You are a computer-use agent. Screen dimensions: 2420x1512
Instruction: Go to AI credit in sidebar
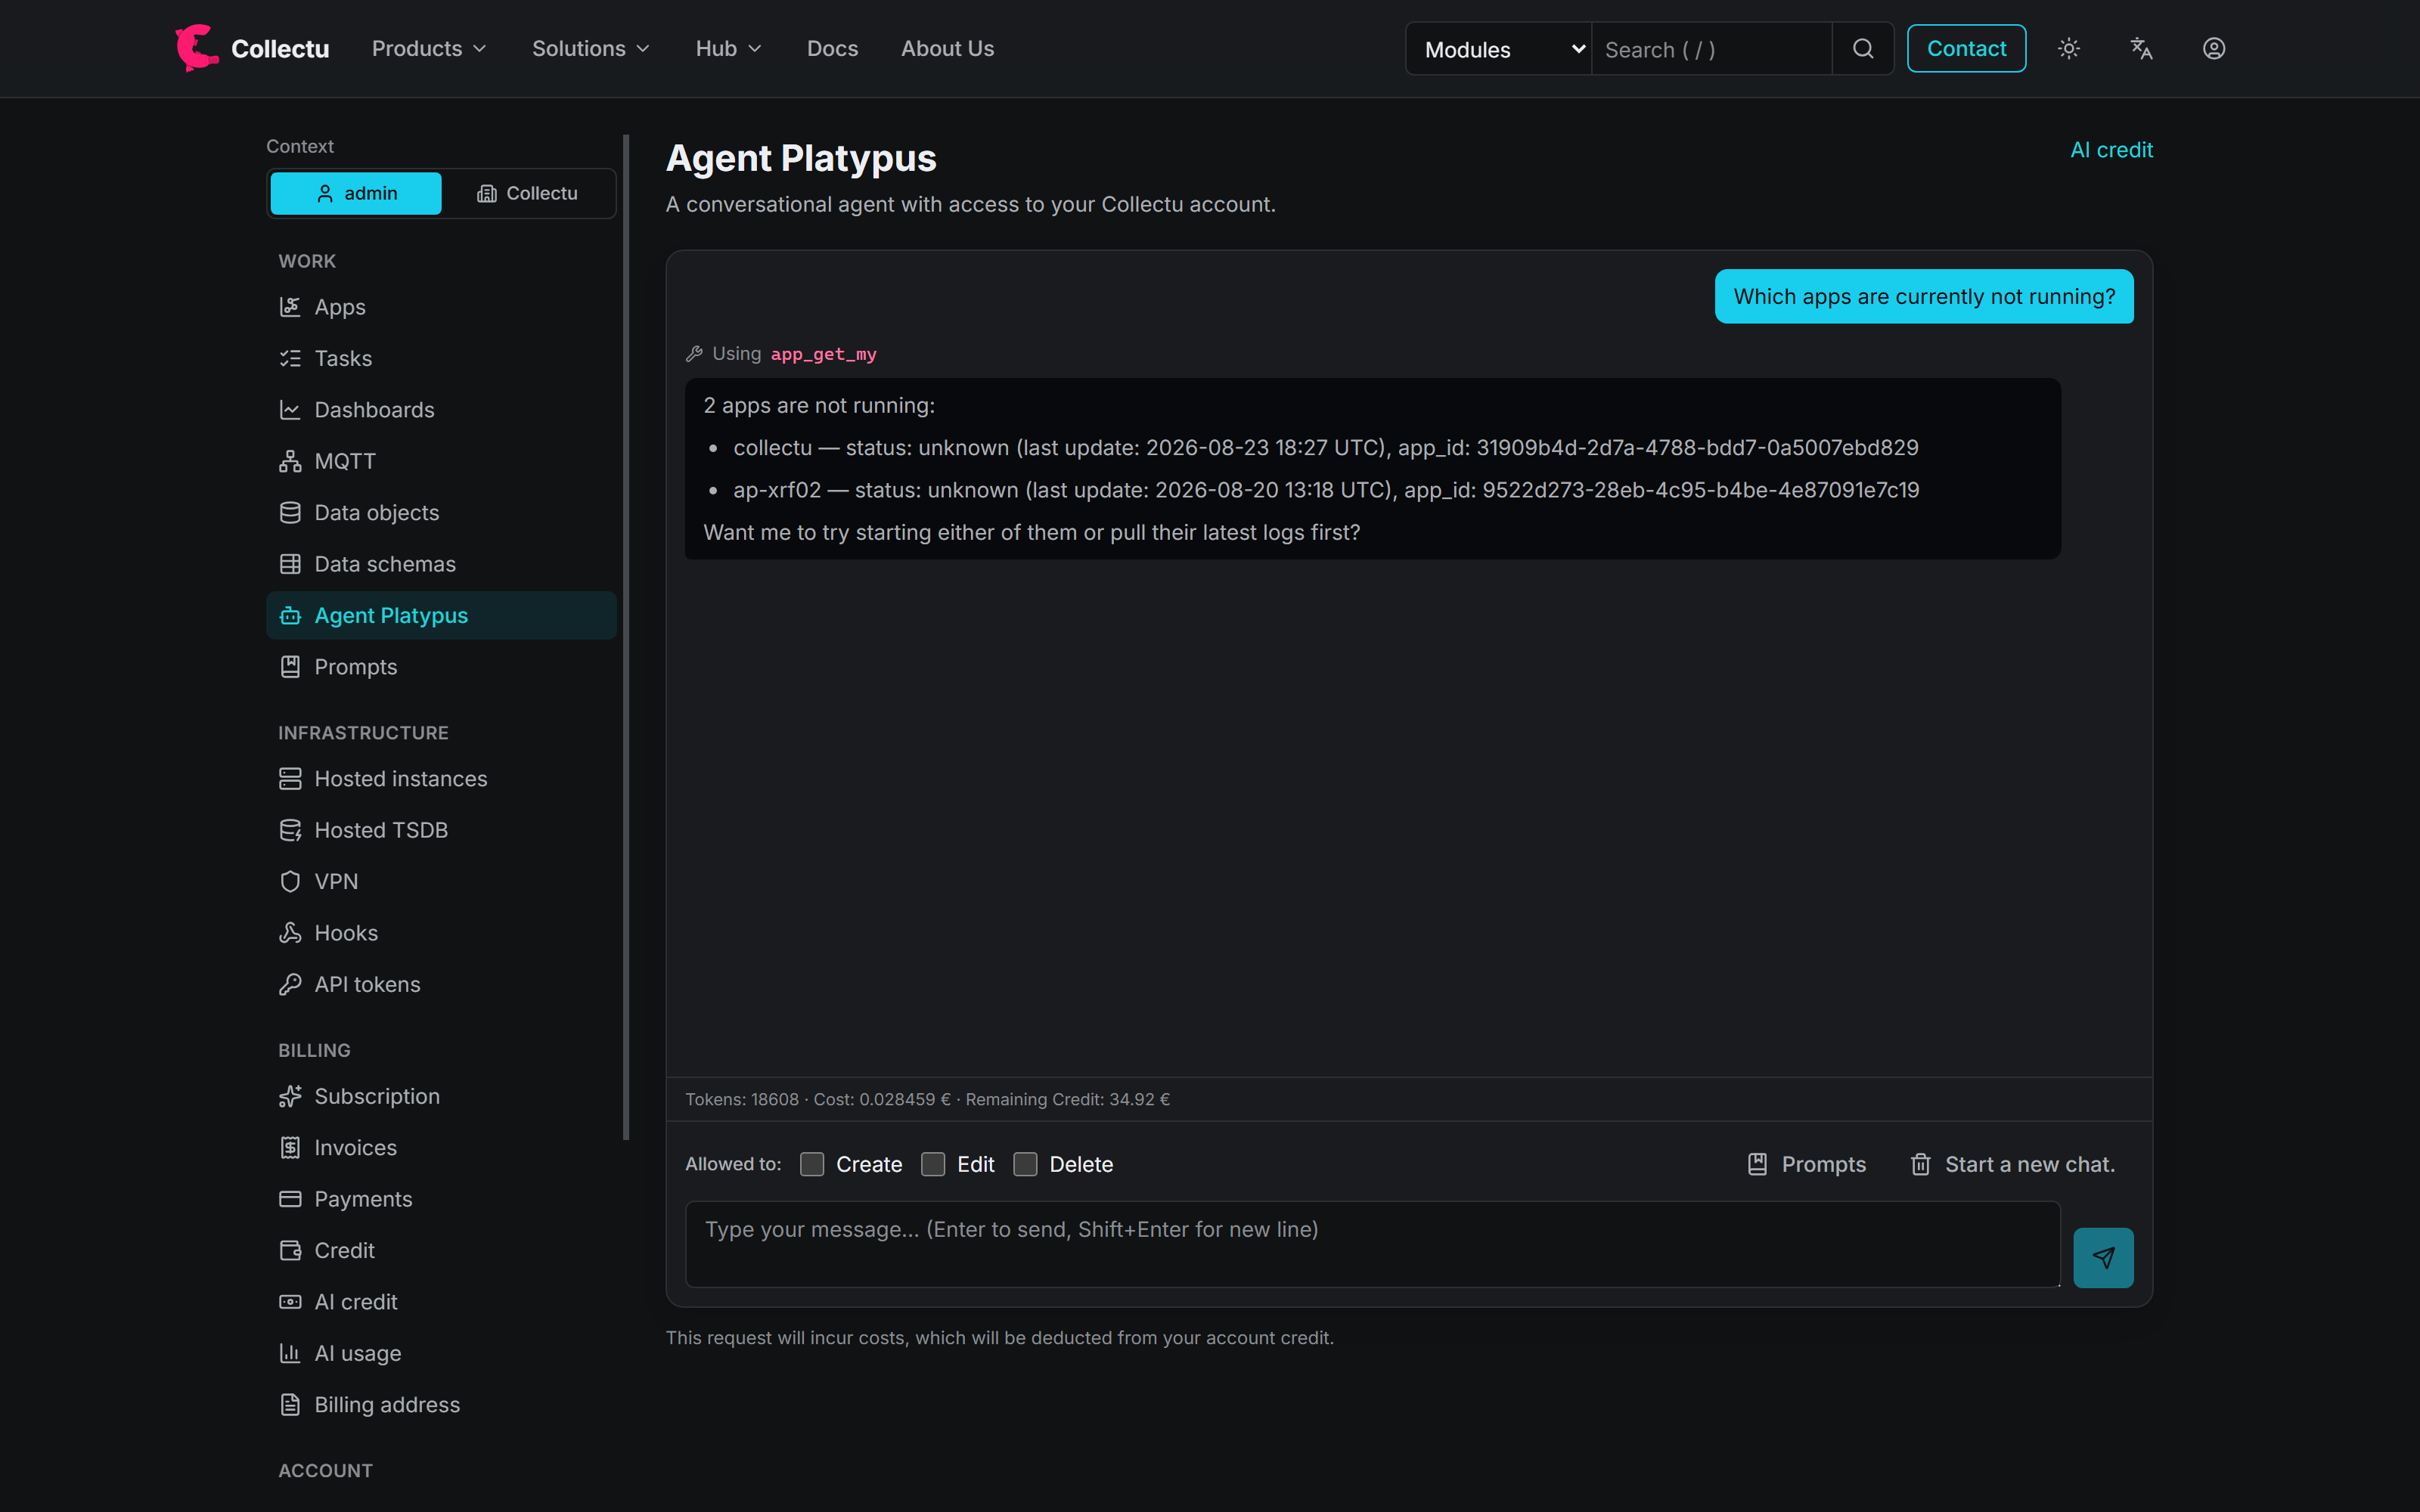point(441,1302)
